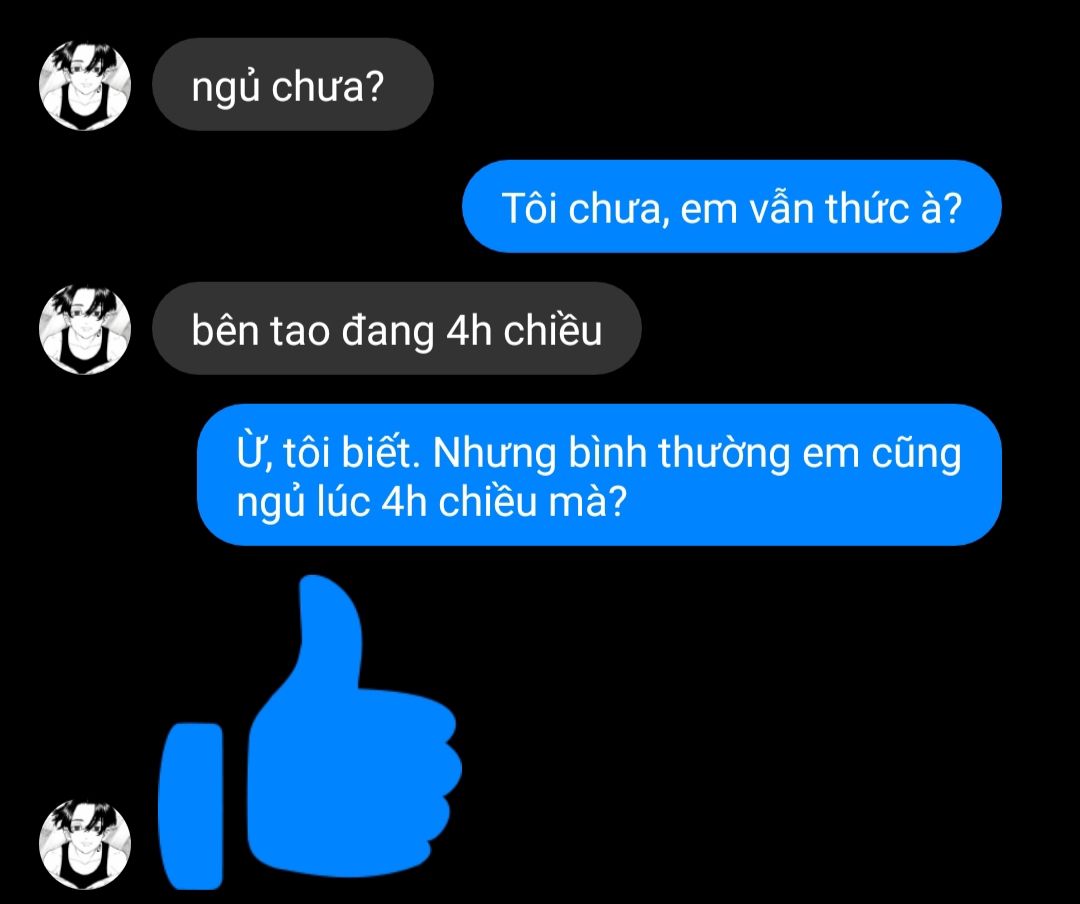Select "4h chiều" in the gray received message

(x=524, y=331)
